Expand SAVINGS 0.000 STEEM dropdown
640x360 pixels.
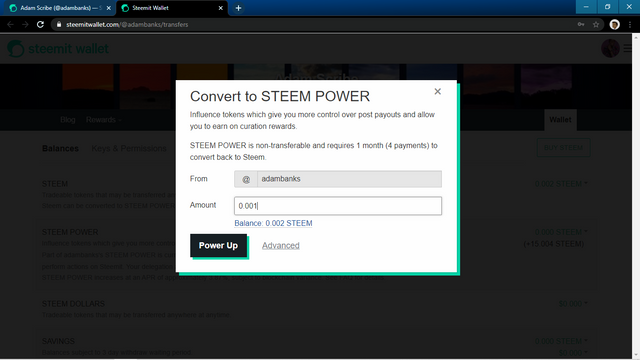click(x=561, y=341)
